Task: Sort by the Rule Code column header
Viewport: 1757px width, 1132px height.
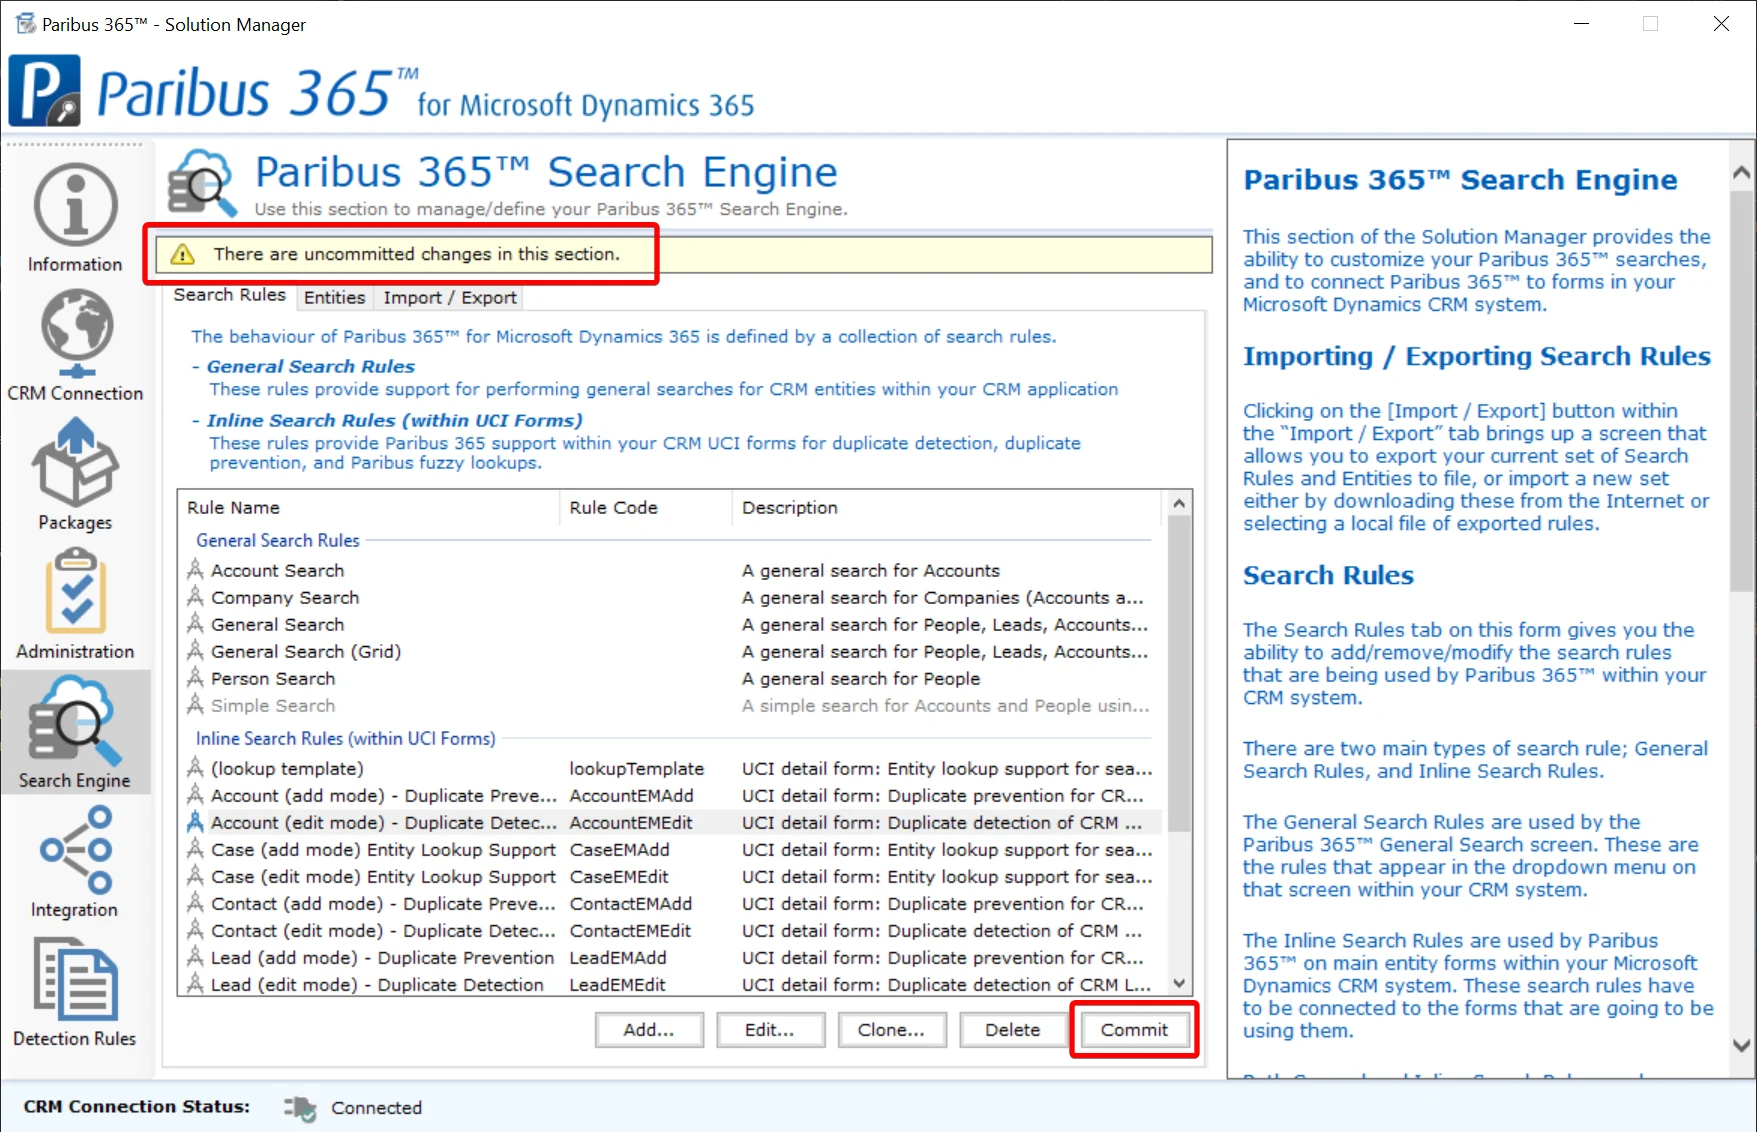Action: tap(646, 508)
